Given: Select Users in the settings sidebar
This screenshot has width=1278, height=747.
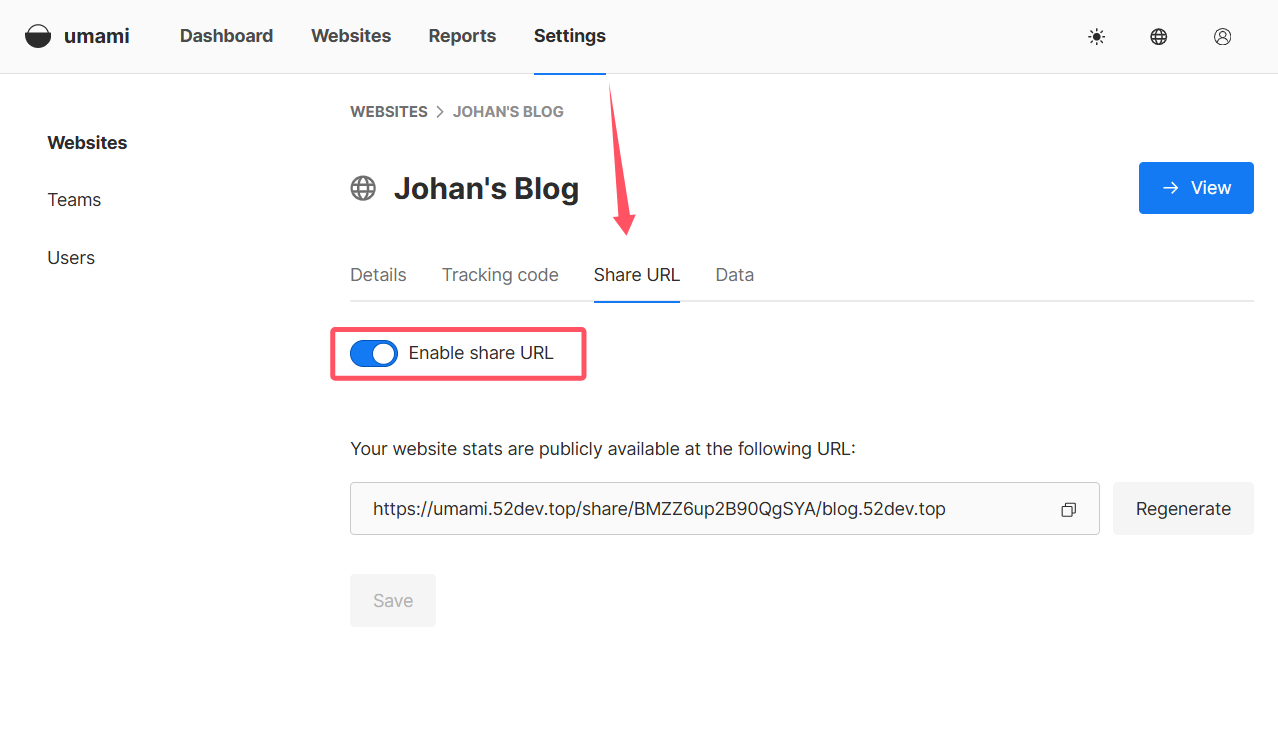Looking at the screenshot, I should (x=71, y=258).
